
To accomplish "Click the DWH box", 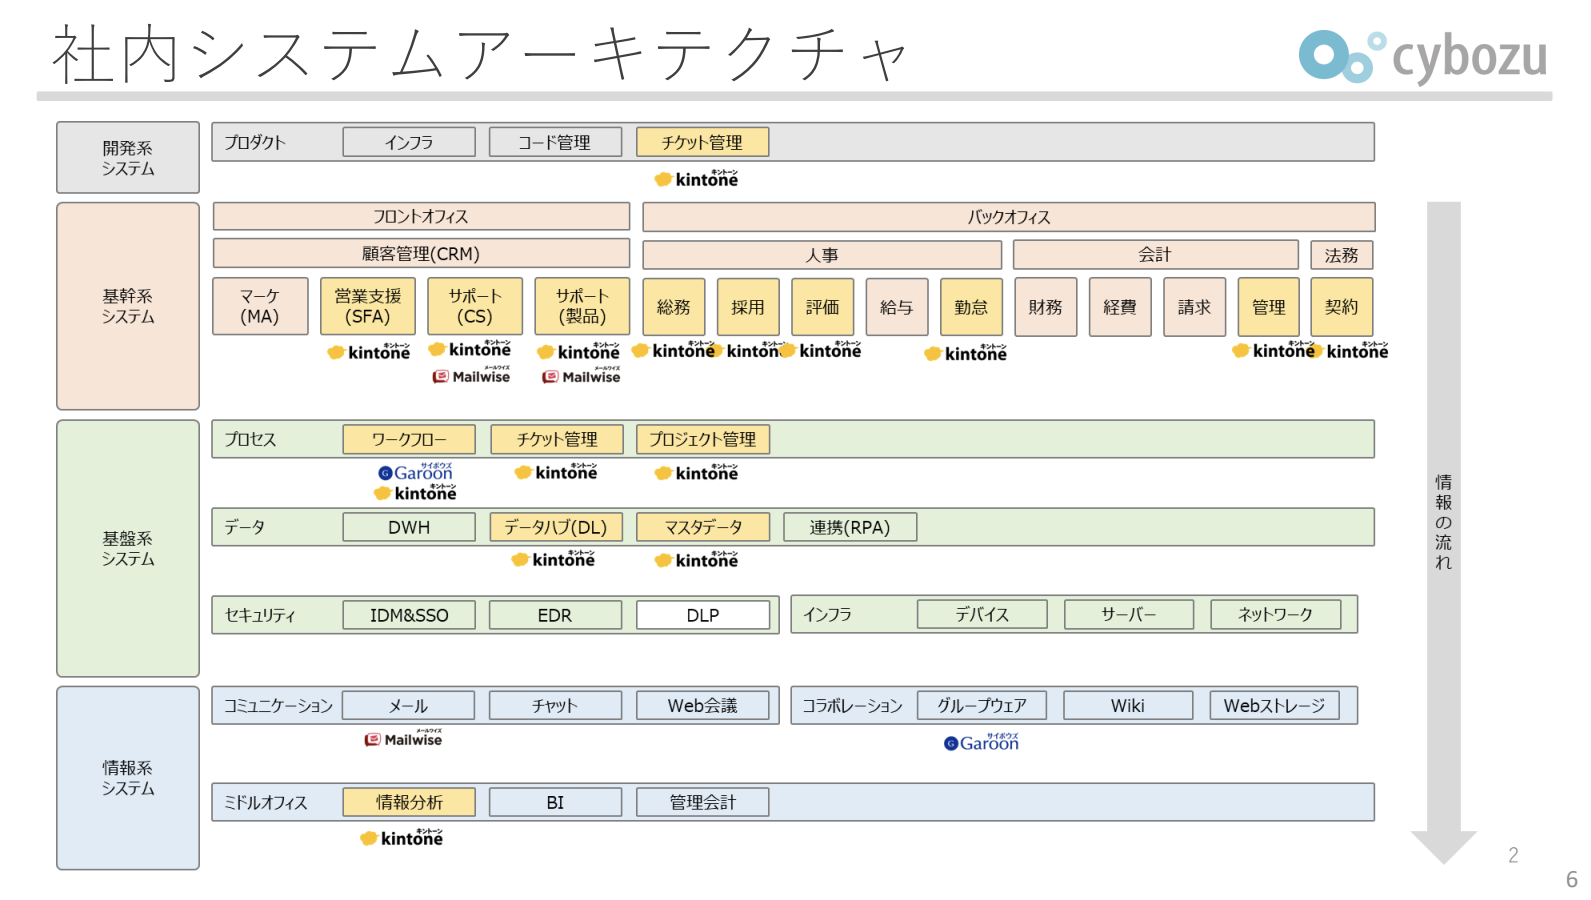I will tap(409, 527).
